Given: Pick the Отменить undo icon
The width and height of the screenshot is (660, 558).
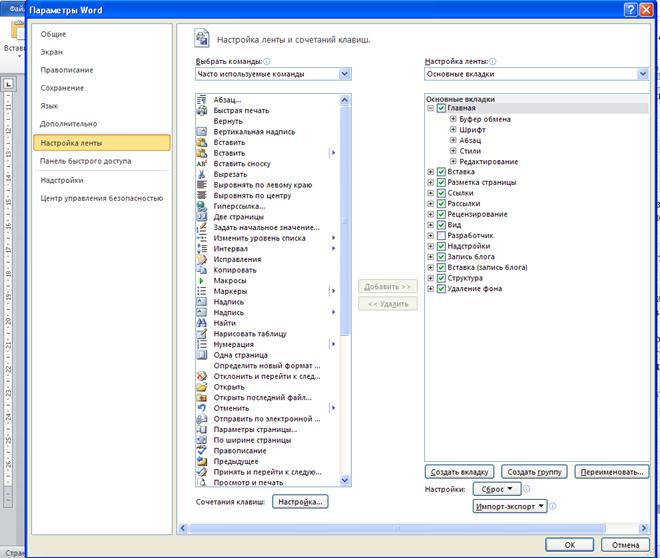Looking at the screenshot, I should tap(202, 408).
